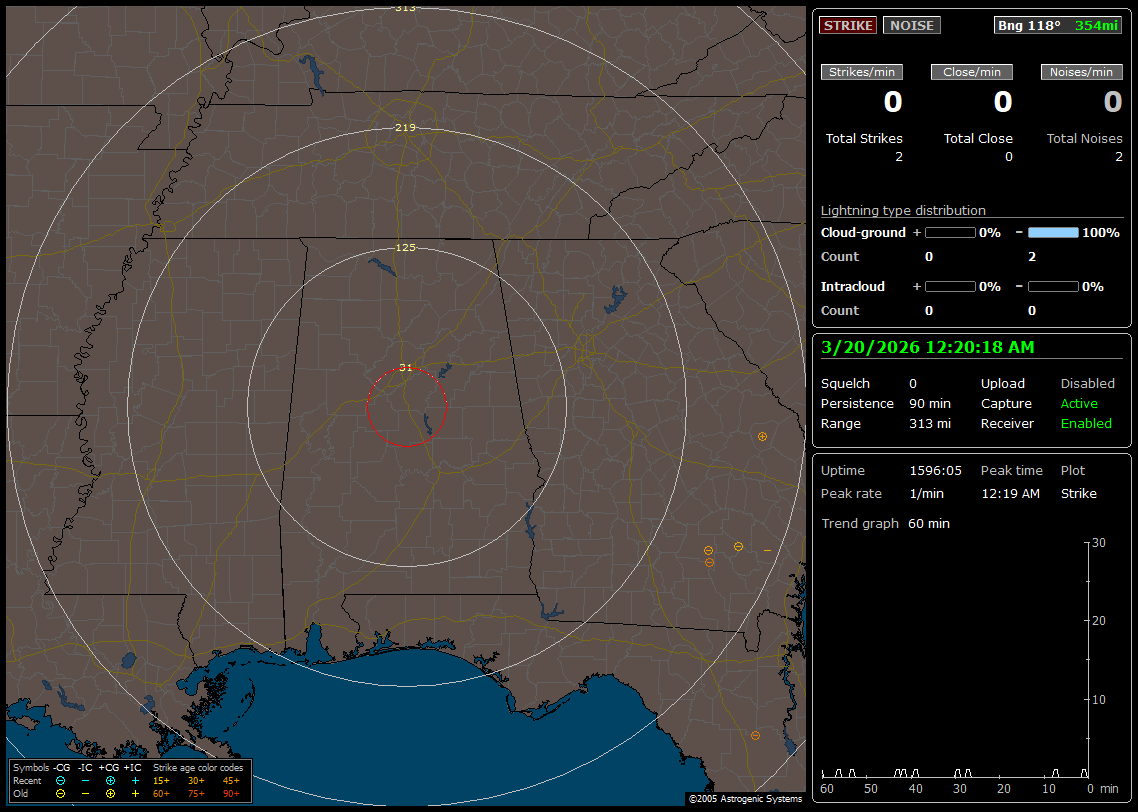Click the Bng 118° bearing readout
The height and width of the screenshot is (812, 1138).
(x=1029, y=26)
